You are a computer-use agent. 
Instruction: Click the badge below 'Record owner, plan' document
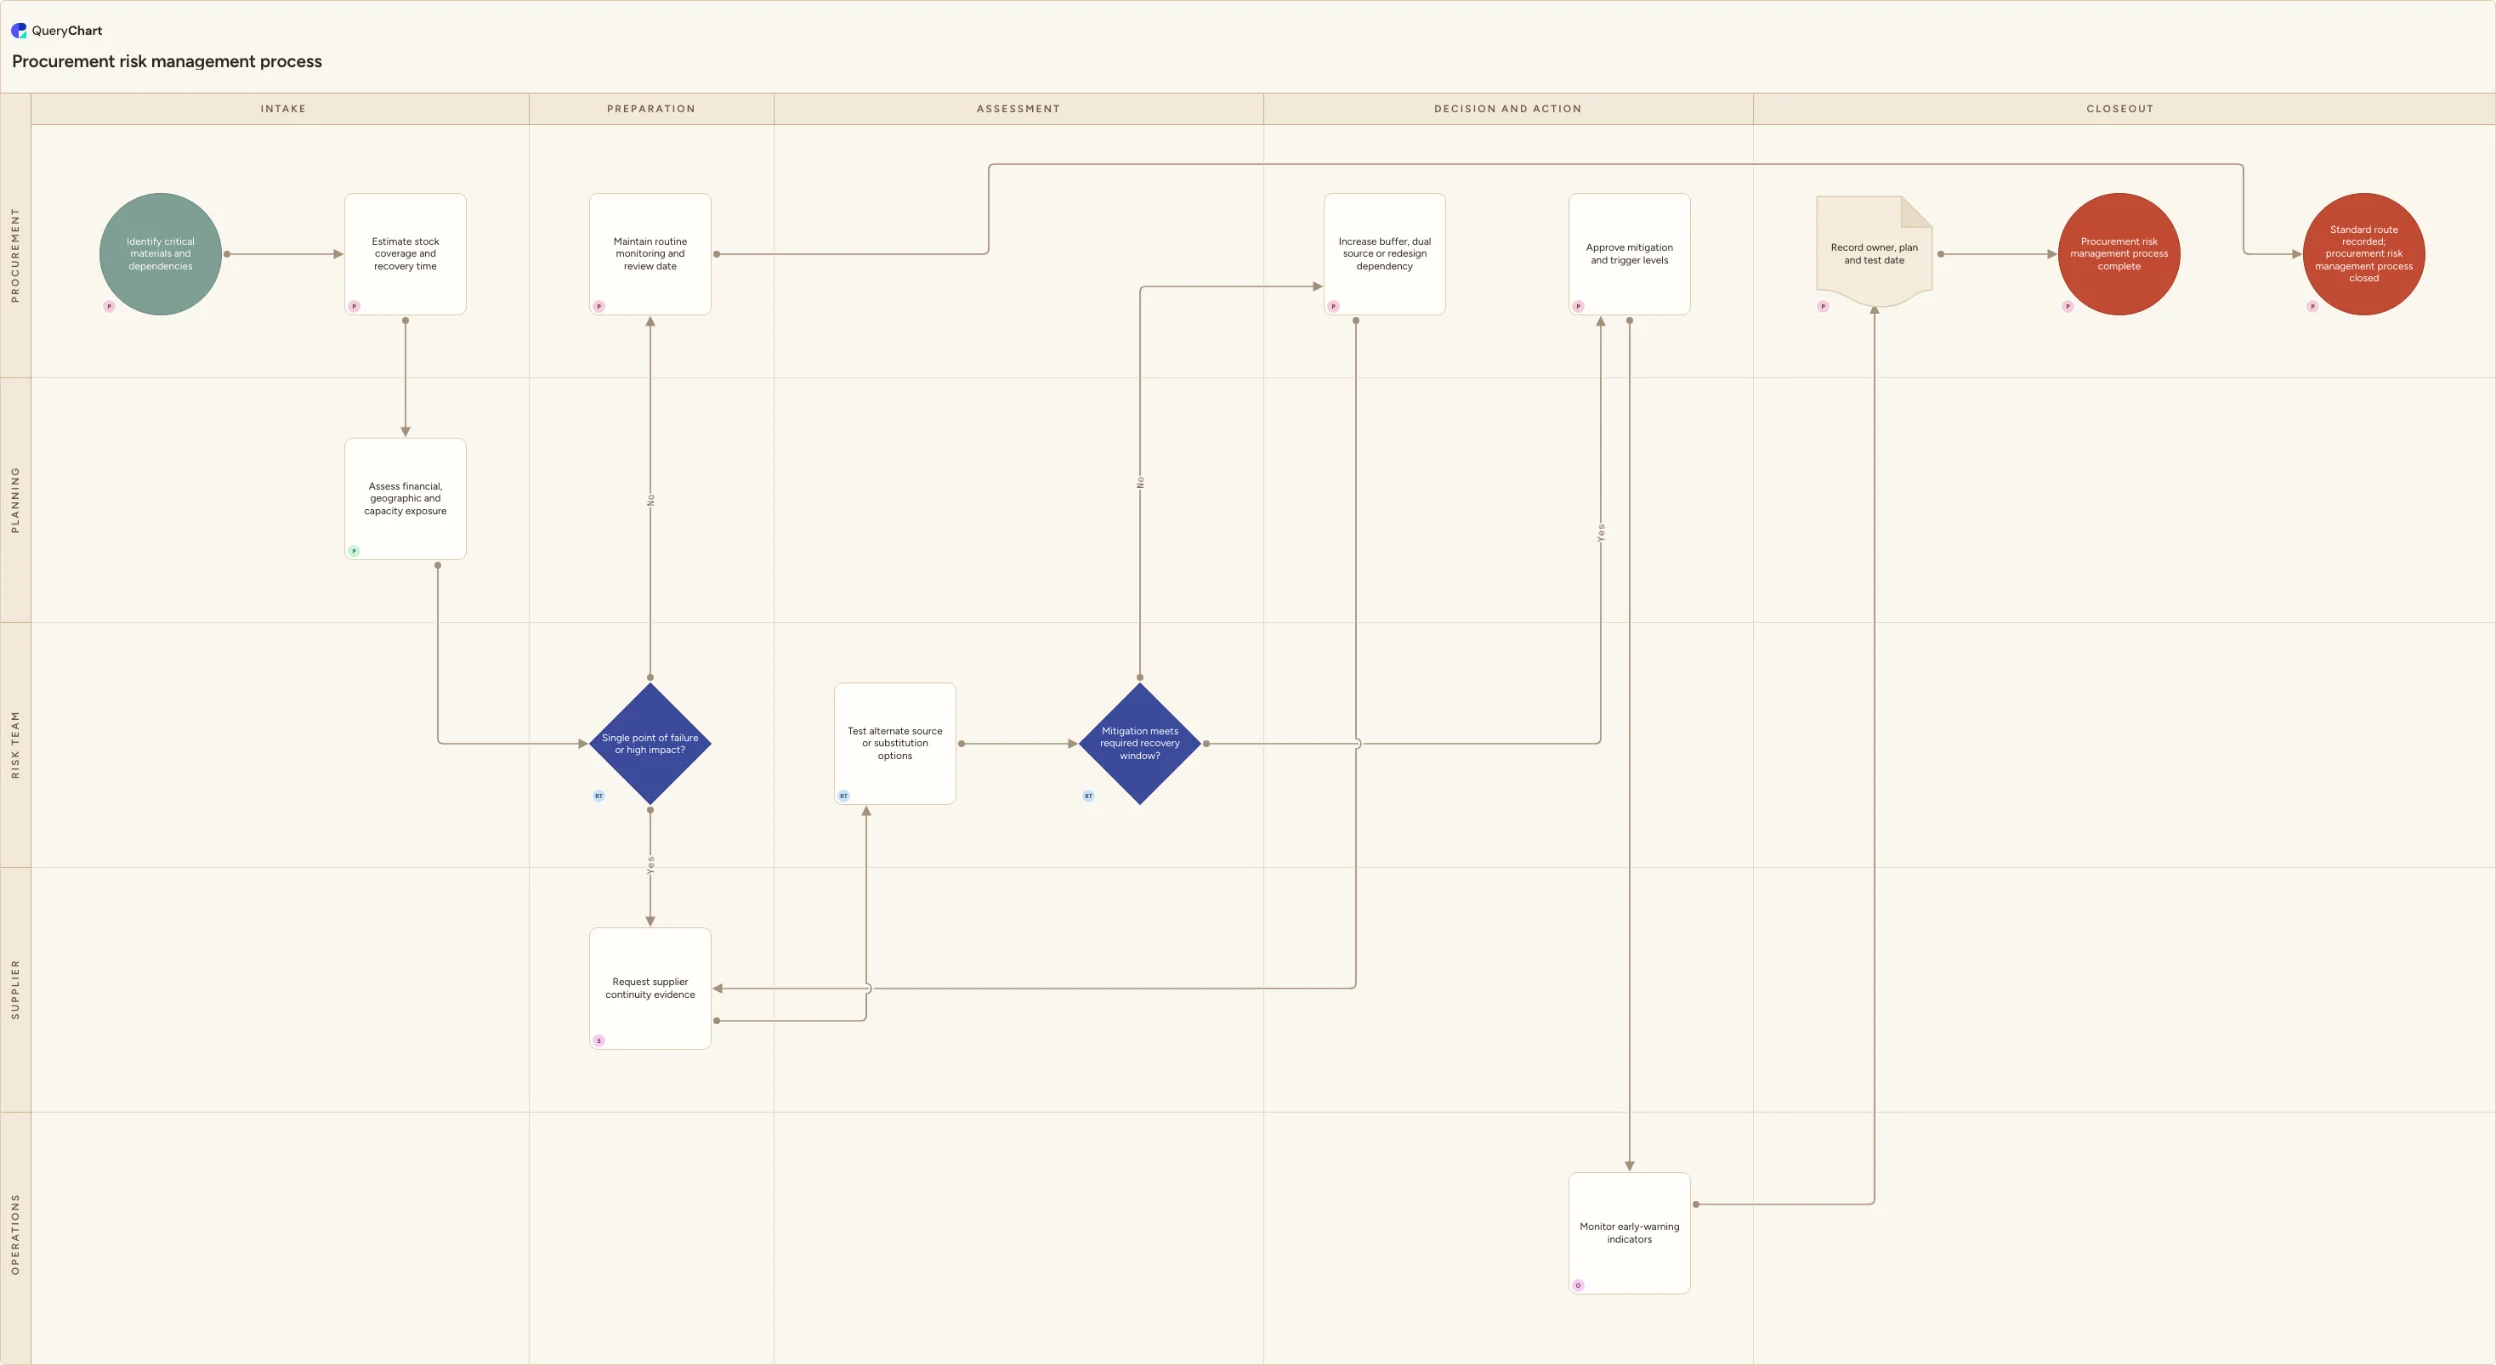[1823, 306]
